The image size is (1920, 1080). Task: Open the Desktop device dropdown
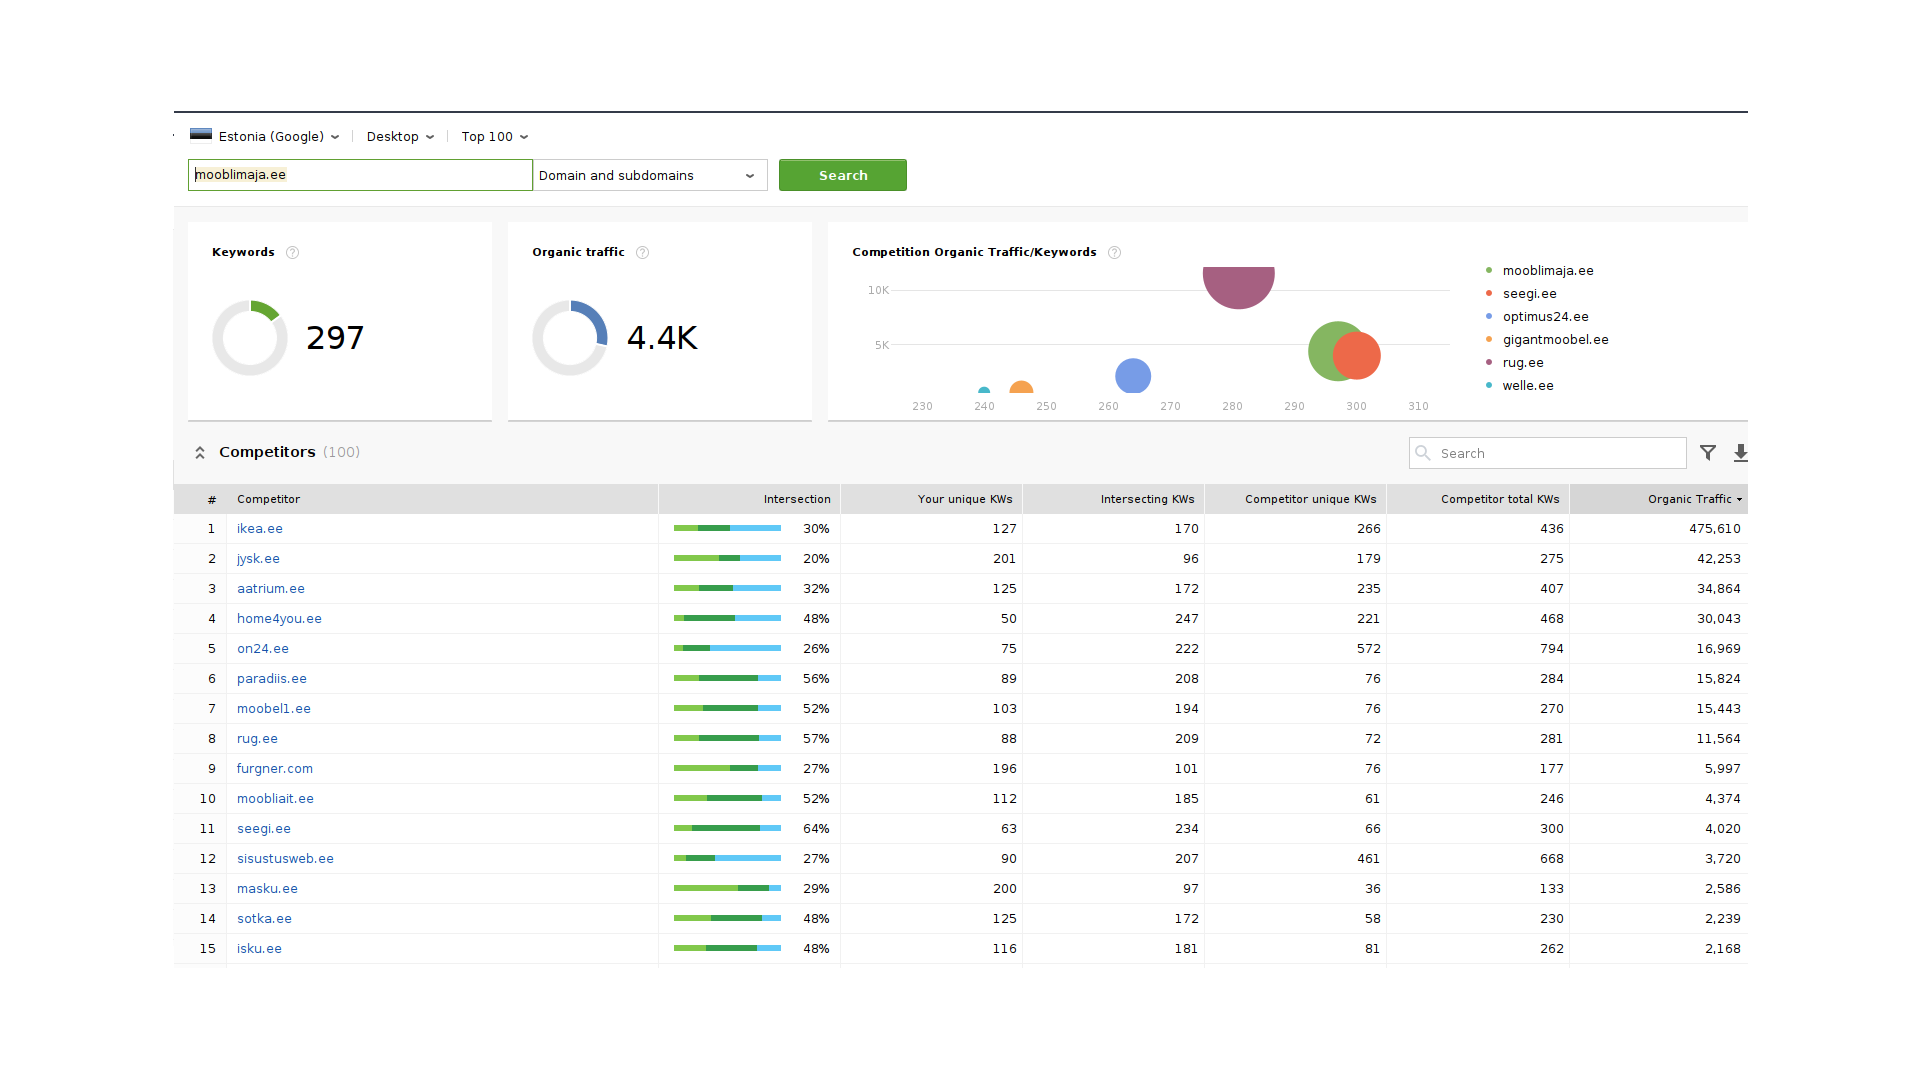400,137
